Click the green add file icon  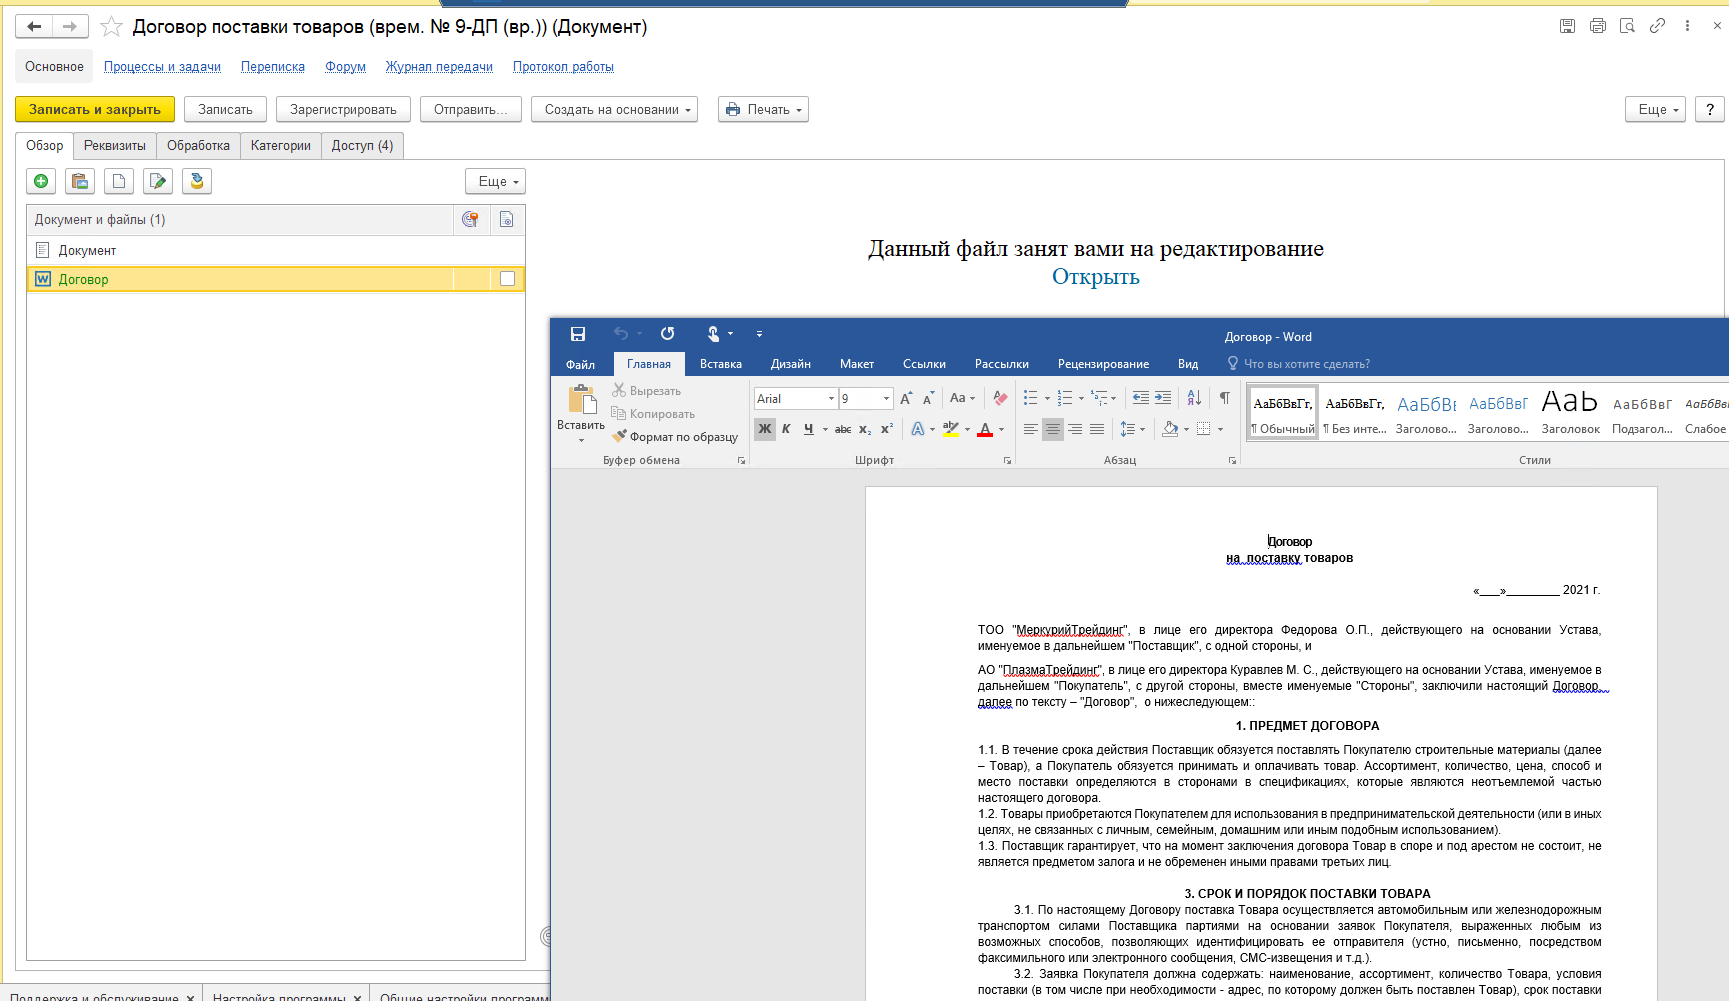(41, 181)
